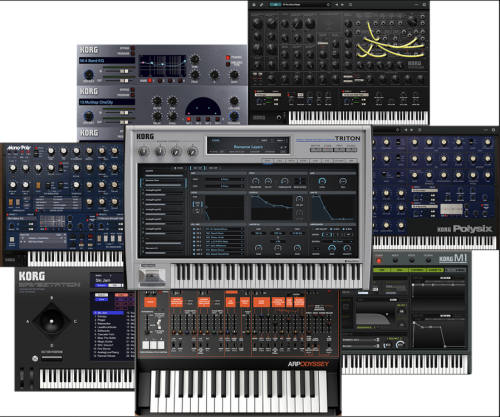This screenshot has width=500, height=417.
Task: Click first white square button on ARP Odyssey
Action: pos(146,345)
